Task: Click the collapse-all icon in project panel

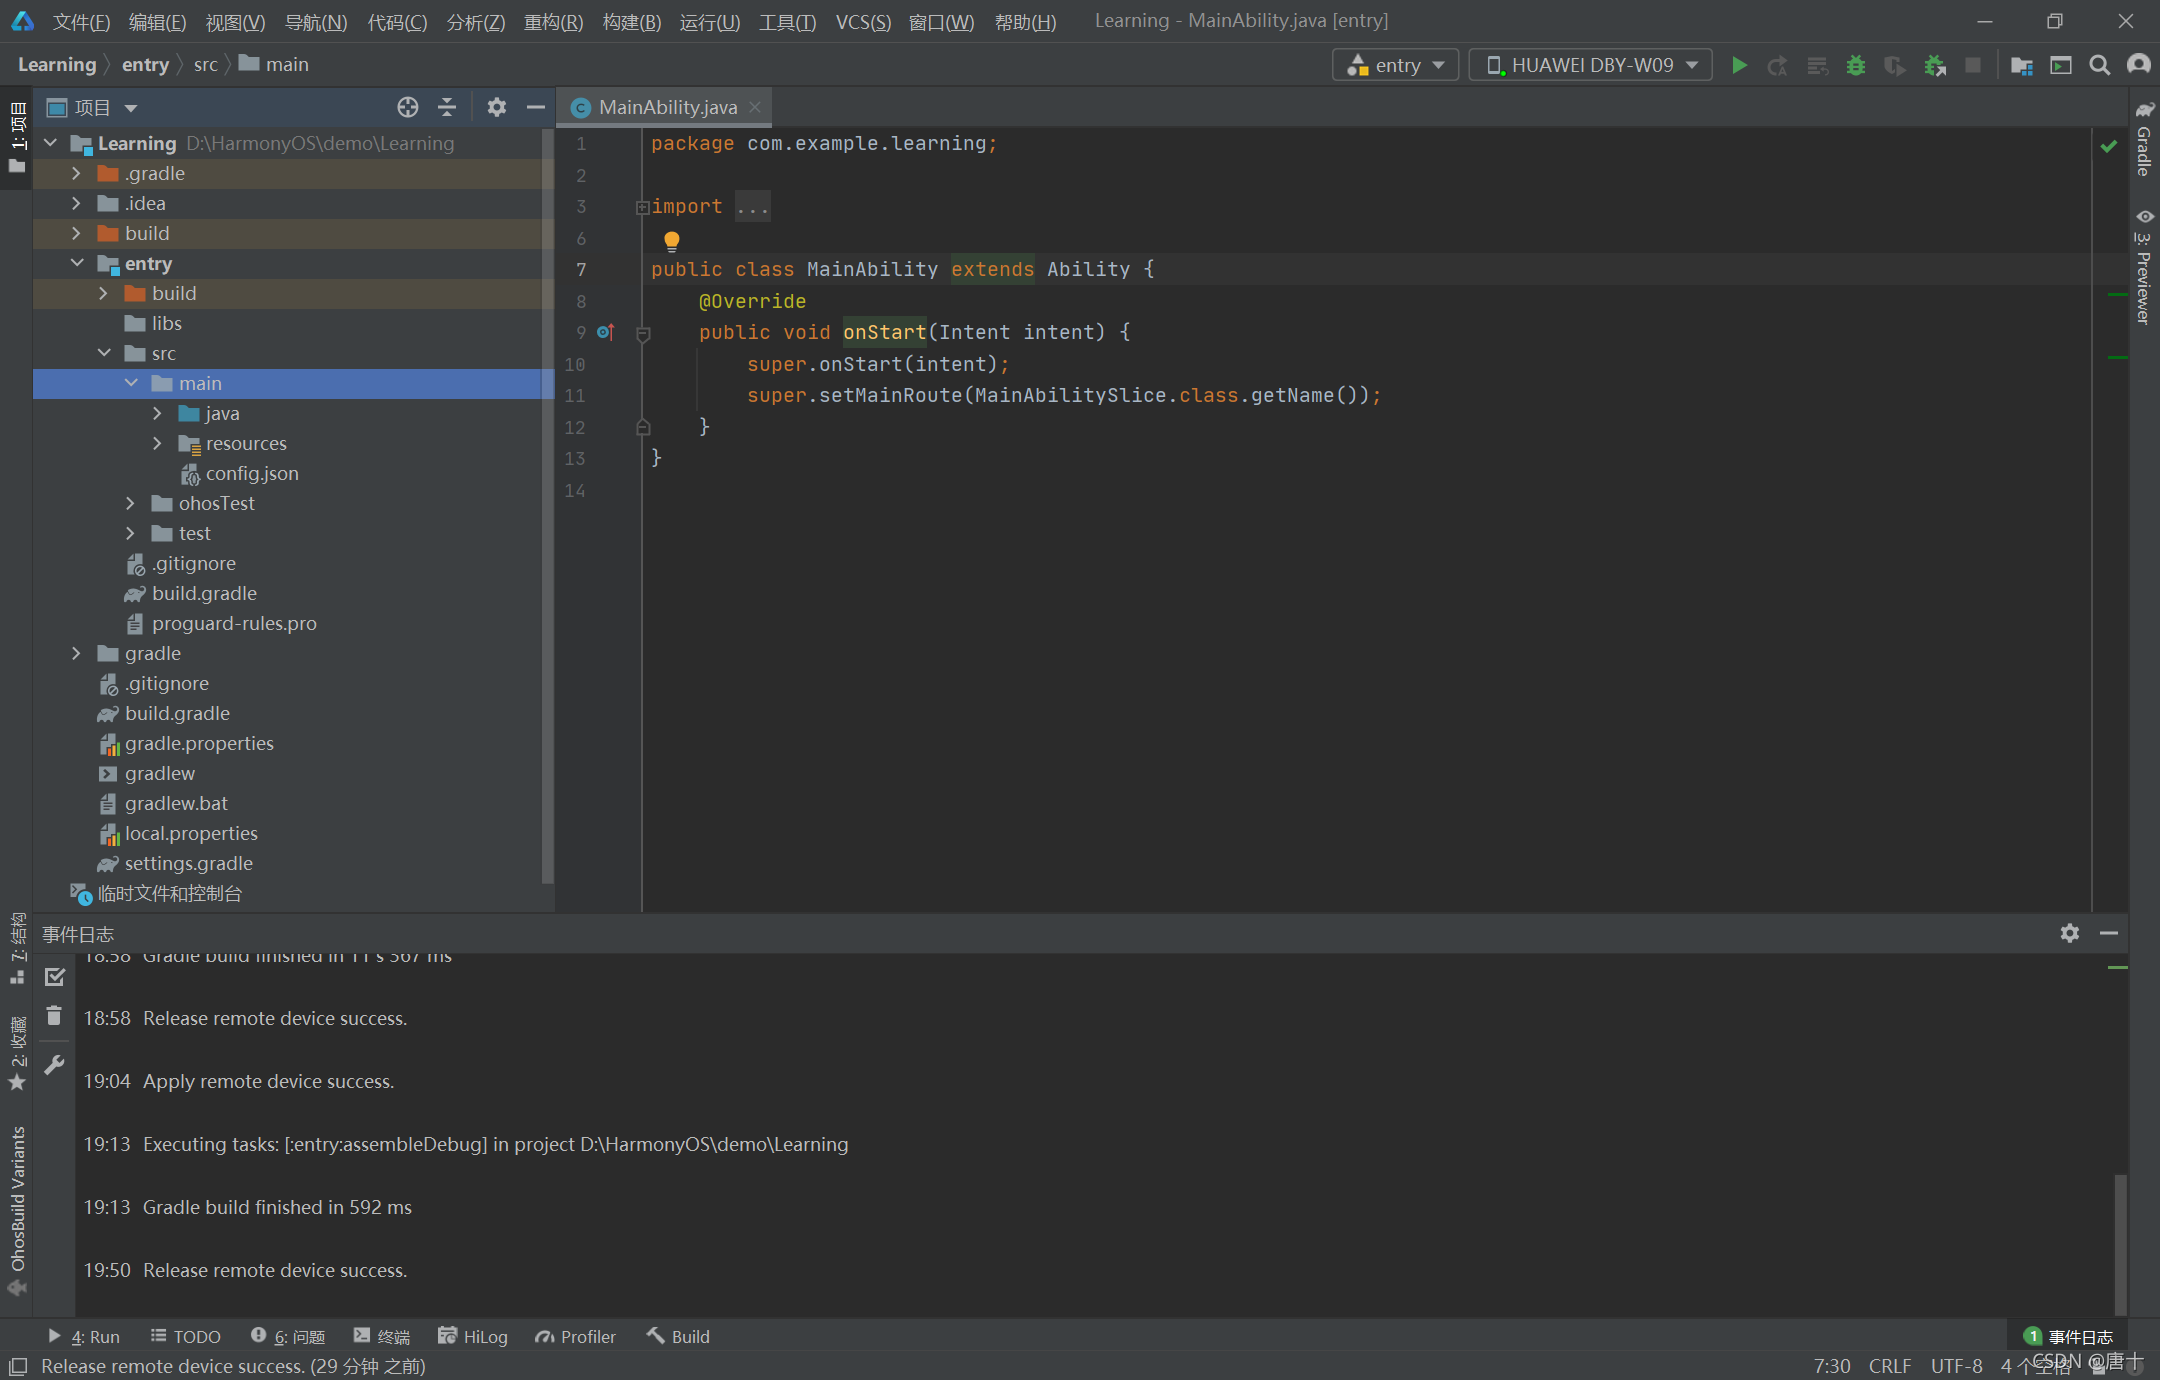Action: pyautogui.click(x=447, y=107)
